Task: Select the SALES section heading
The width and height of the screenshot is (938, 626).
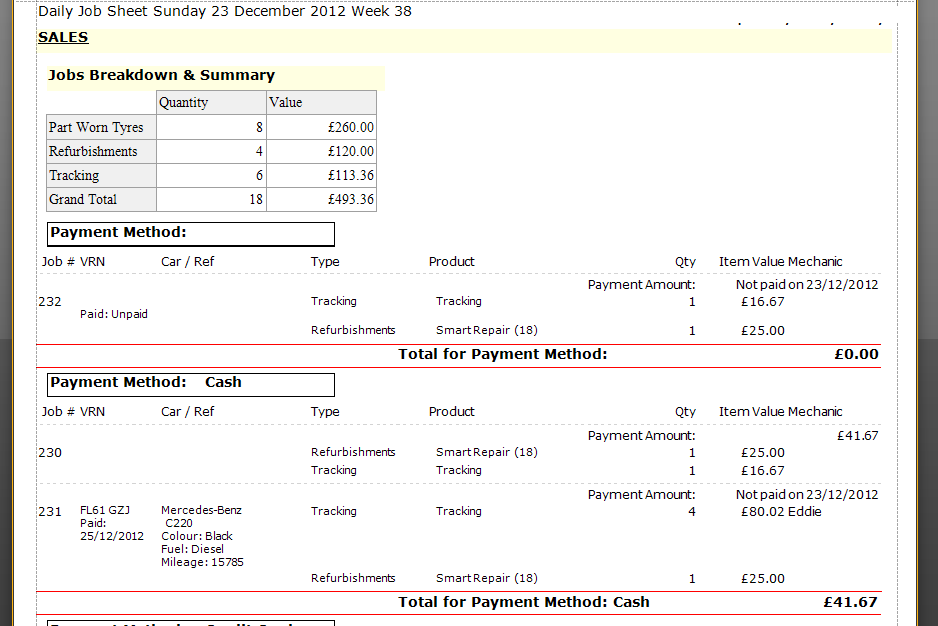Action: (x=63, y=38)
